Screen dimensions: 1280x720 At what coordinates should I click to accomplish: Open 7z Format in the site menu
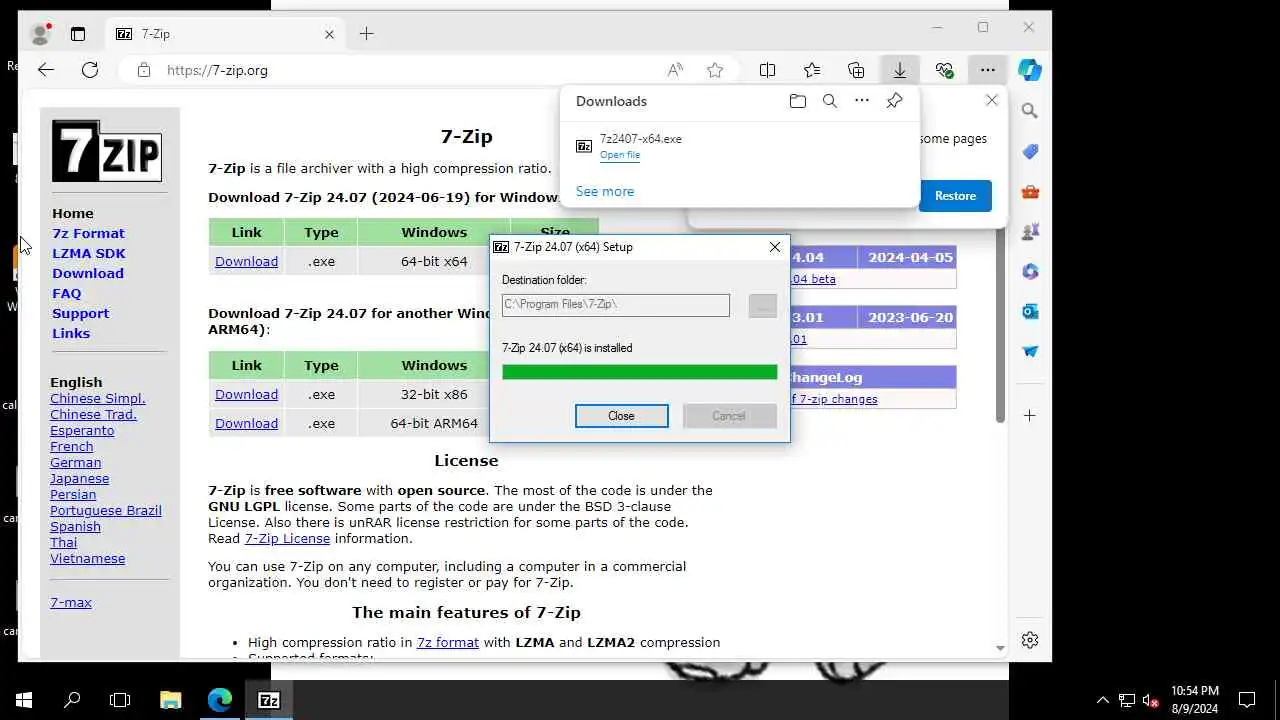tap(88, 233)
